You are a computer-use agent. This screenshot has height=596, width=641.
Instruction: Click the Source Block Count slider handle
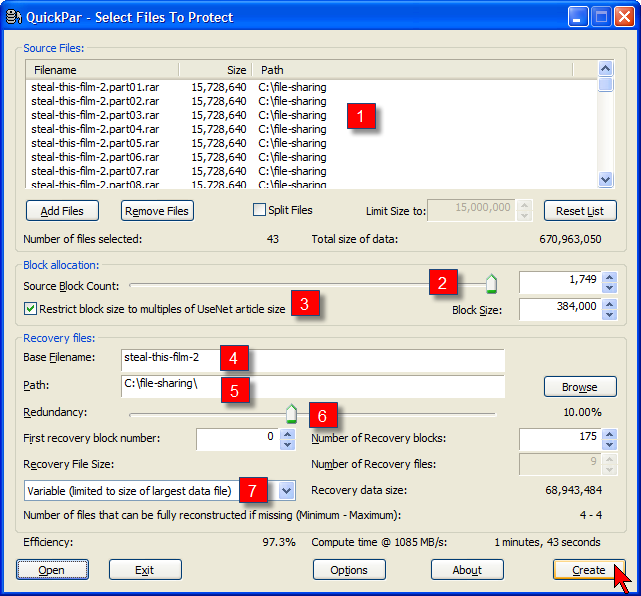491,284
